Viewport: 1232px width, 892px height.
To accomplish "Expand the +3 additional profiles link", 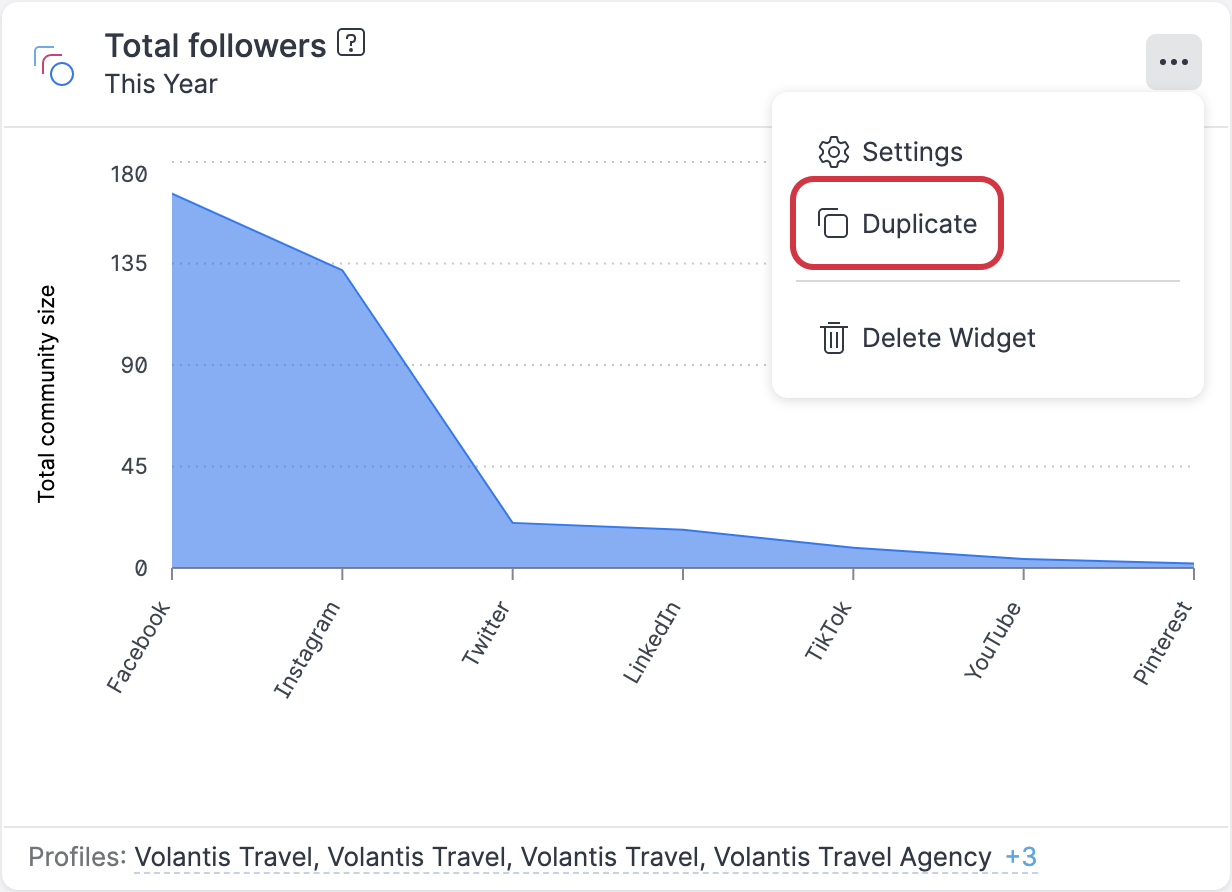I will [1021, 858].
